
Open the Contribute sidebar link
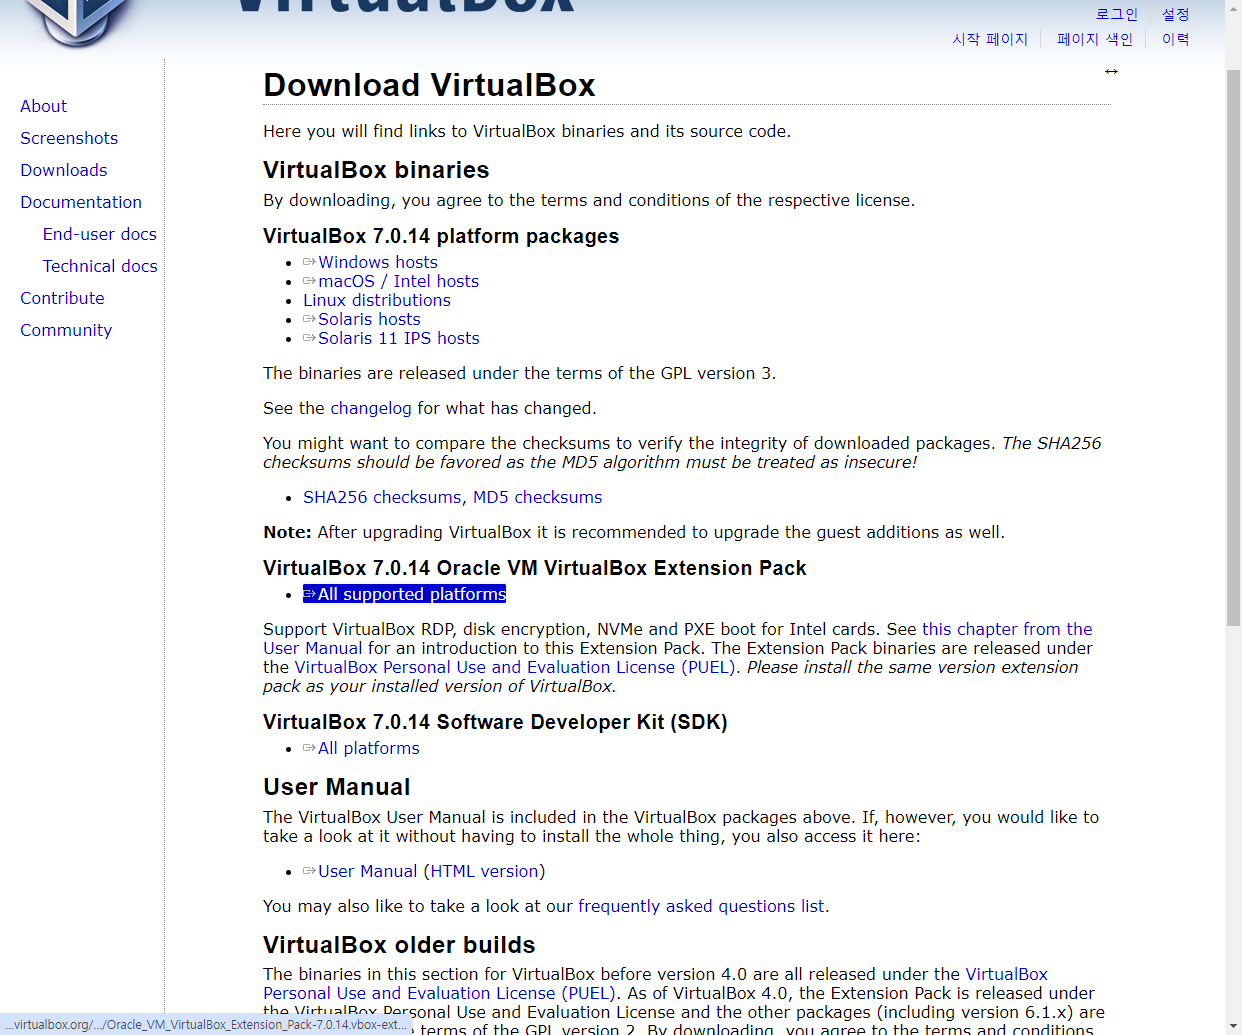pyautogui.click(x=62, y=298)
